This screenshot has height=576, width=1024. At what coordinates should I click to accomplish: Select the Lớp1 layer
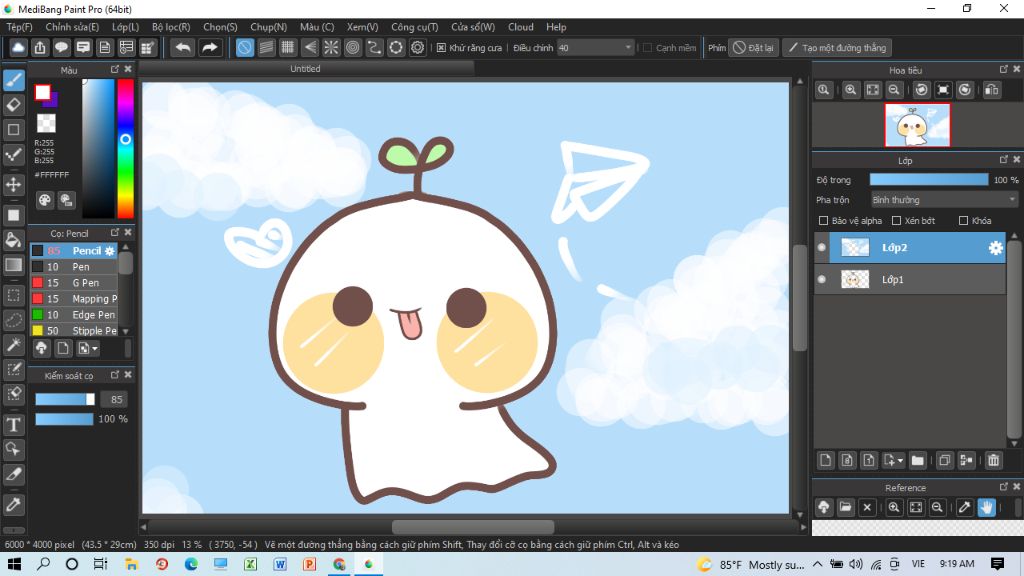click(910, 280)
